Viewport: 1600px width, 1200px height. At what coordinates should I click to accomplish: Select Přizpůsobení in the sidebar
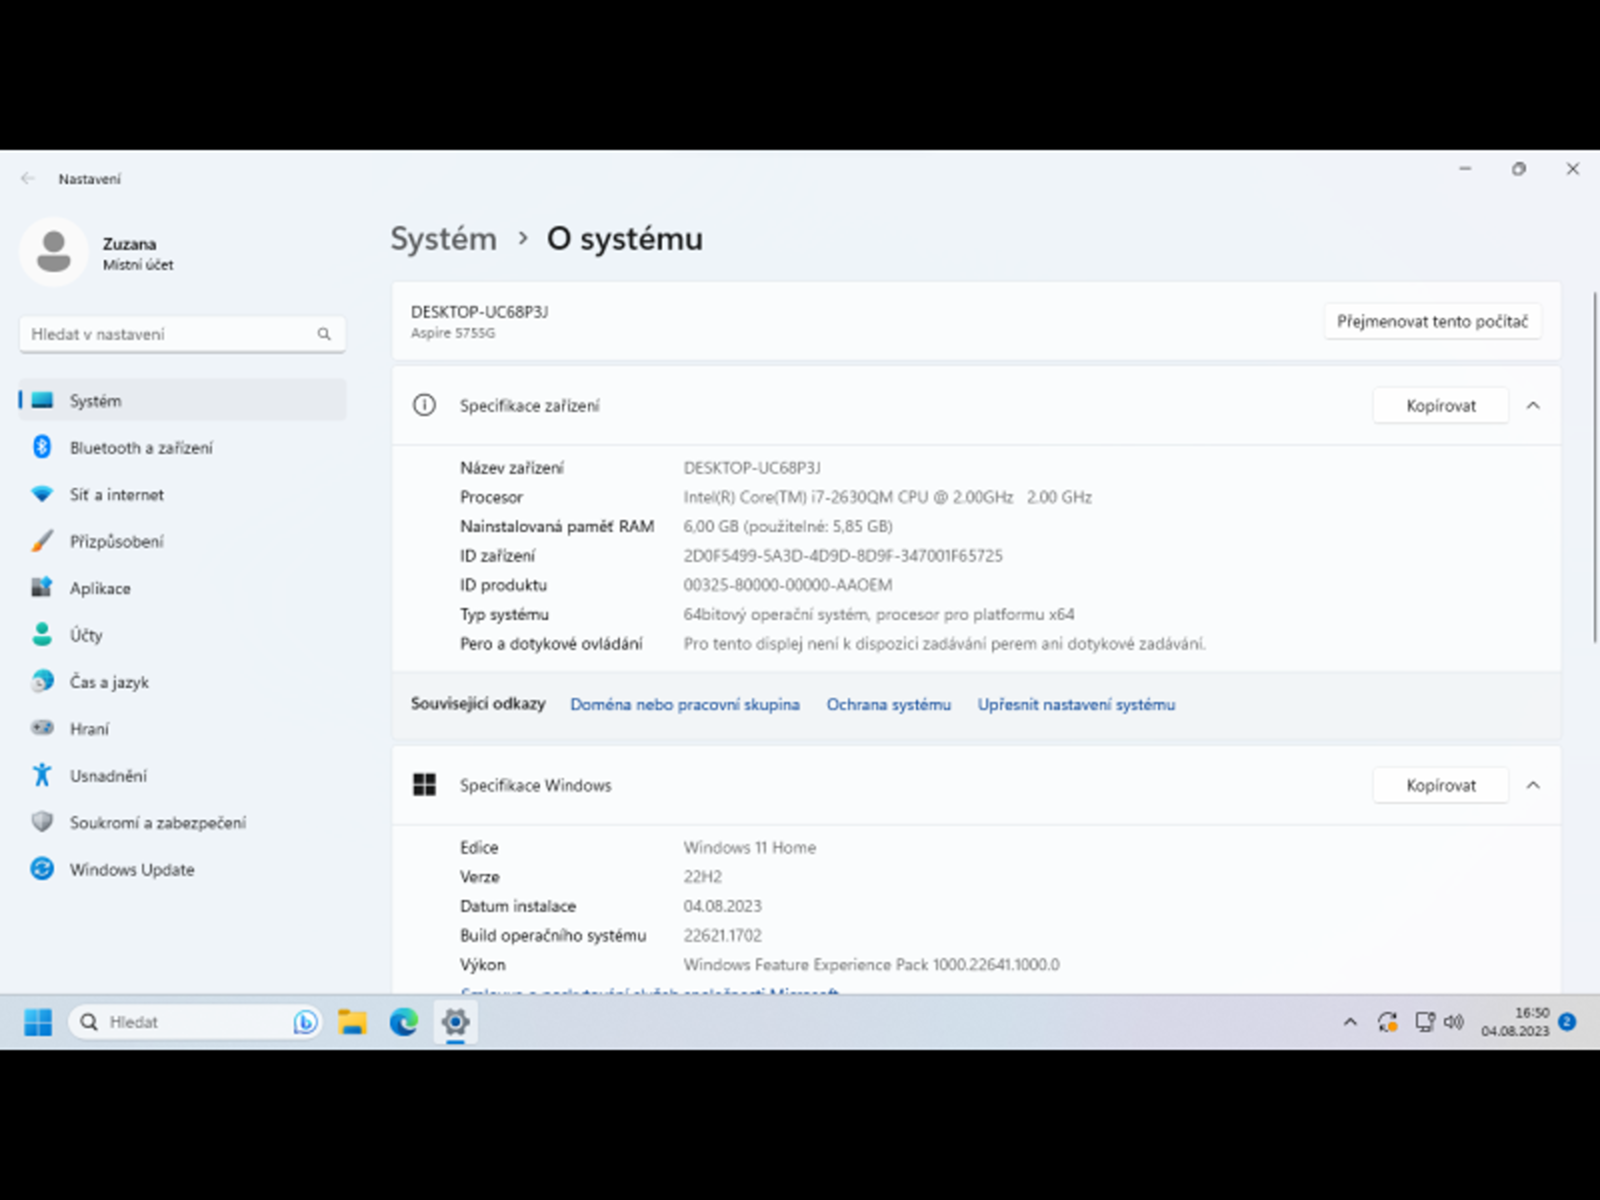point(116,542)
